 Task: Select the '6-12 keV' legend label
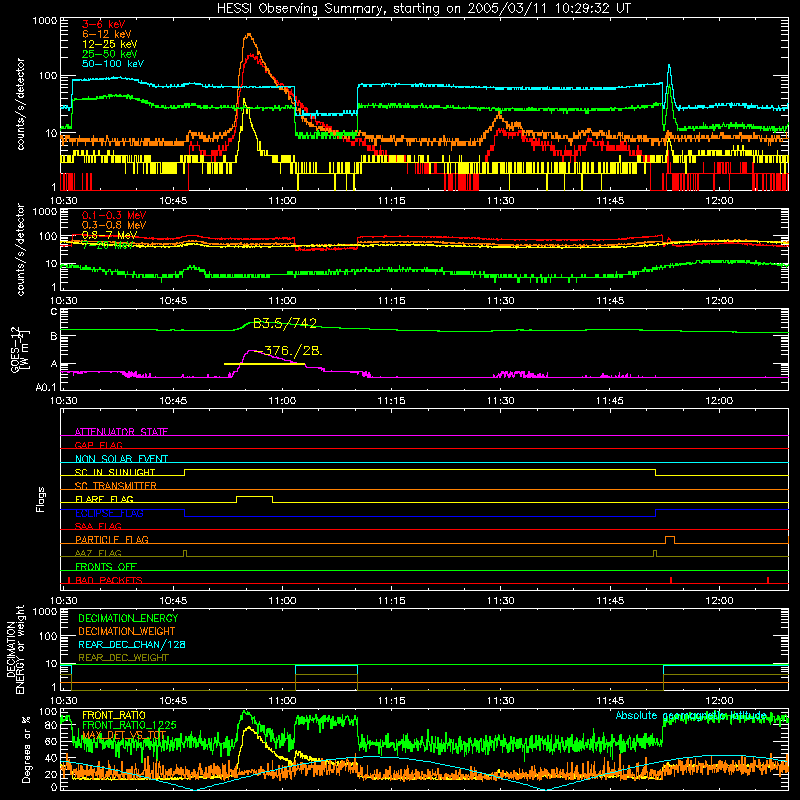(107, 34)
